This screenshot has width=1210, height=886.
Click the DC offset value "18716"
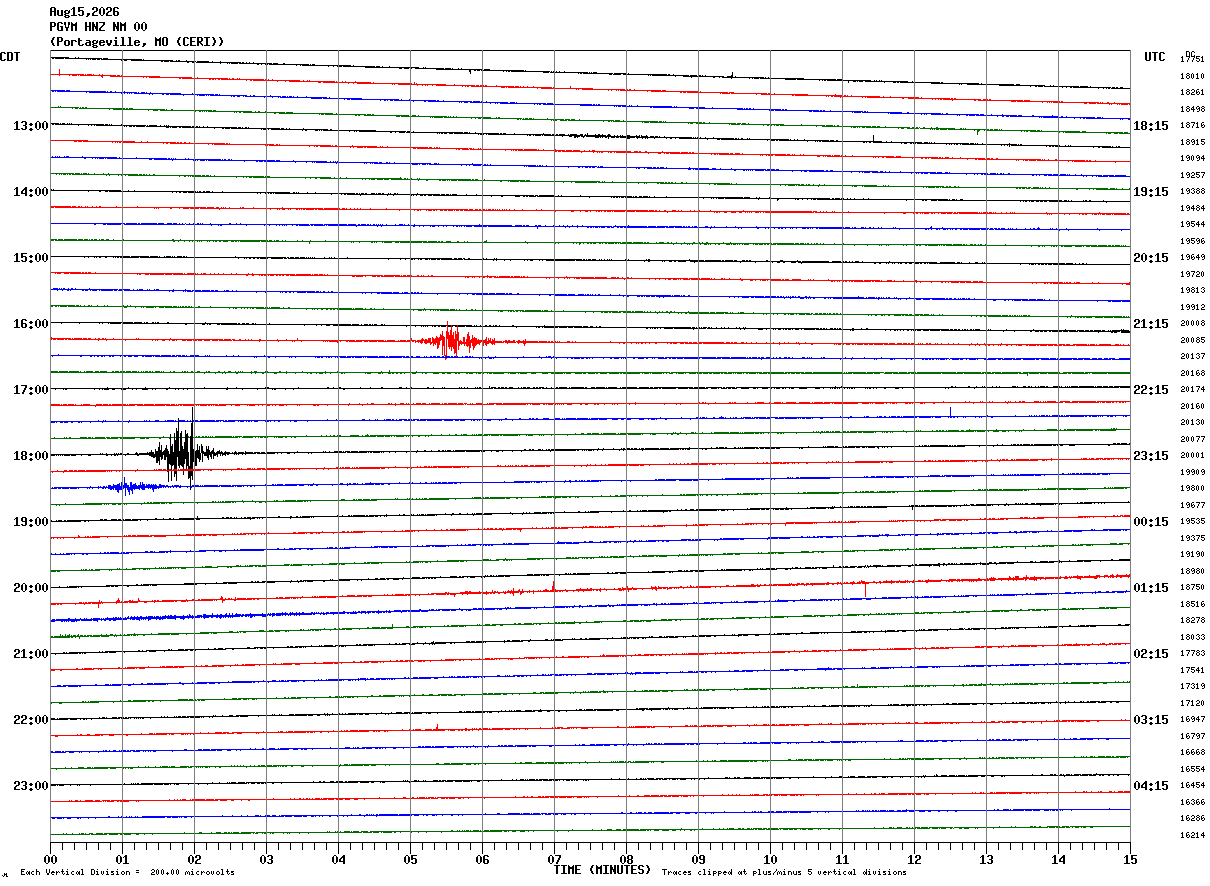pyautogui.click(x=1192, y=126)
